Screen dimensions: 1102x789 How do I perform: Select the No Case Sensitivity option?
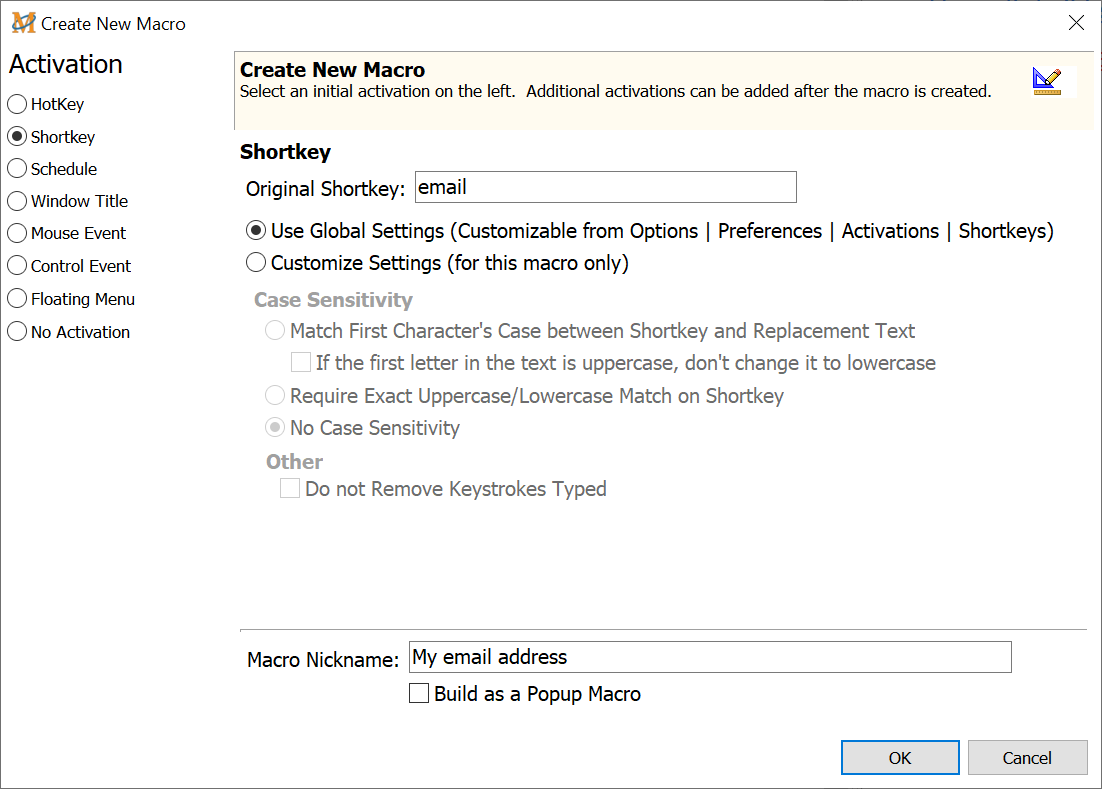click(x=274, y=428)
